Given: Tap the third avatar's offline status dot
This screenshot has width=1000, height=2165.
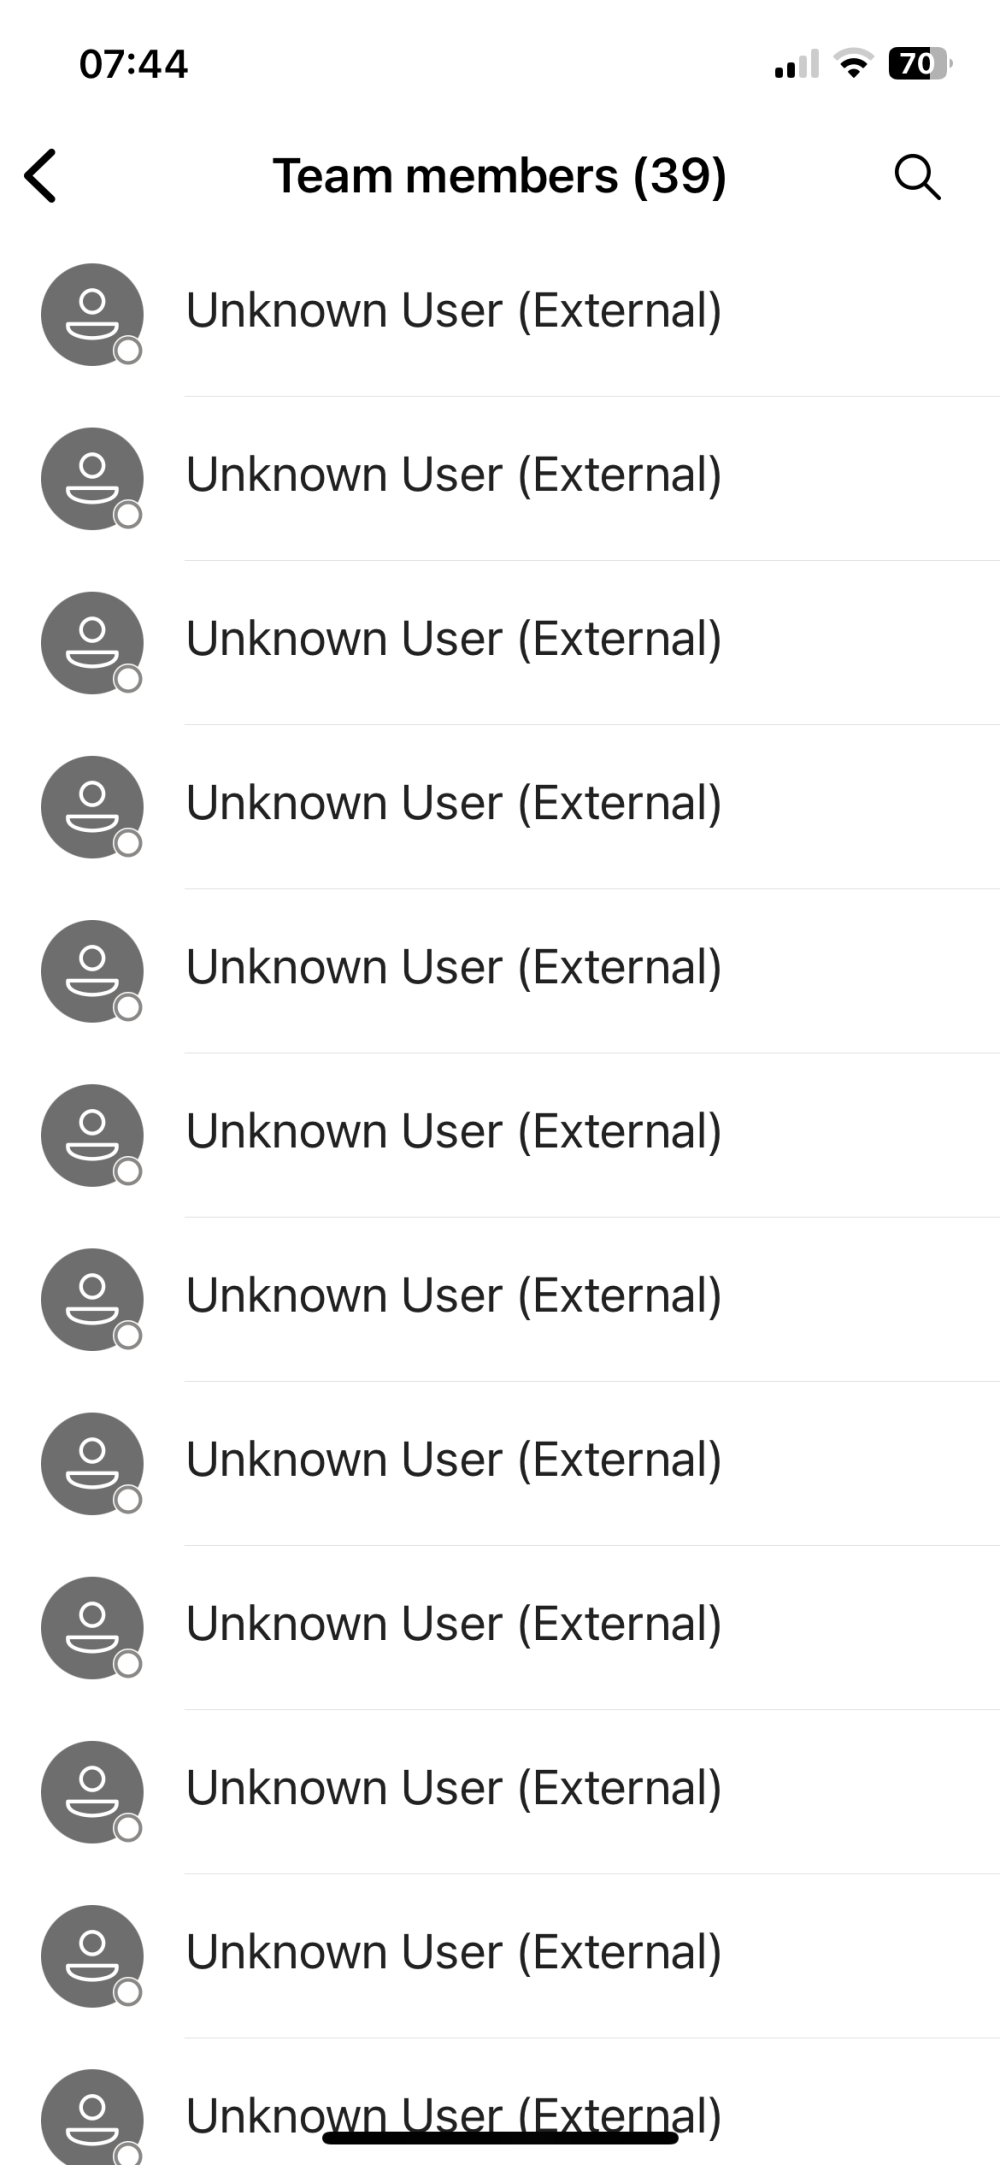Looking at the screenshot, I should pos(128,678).
